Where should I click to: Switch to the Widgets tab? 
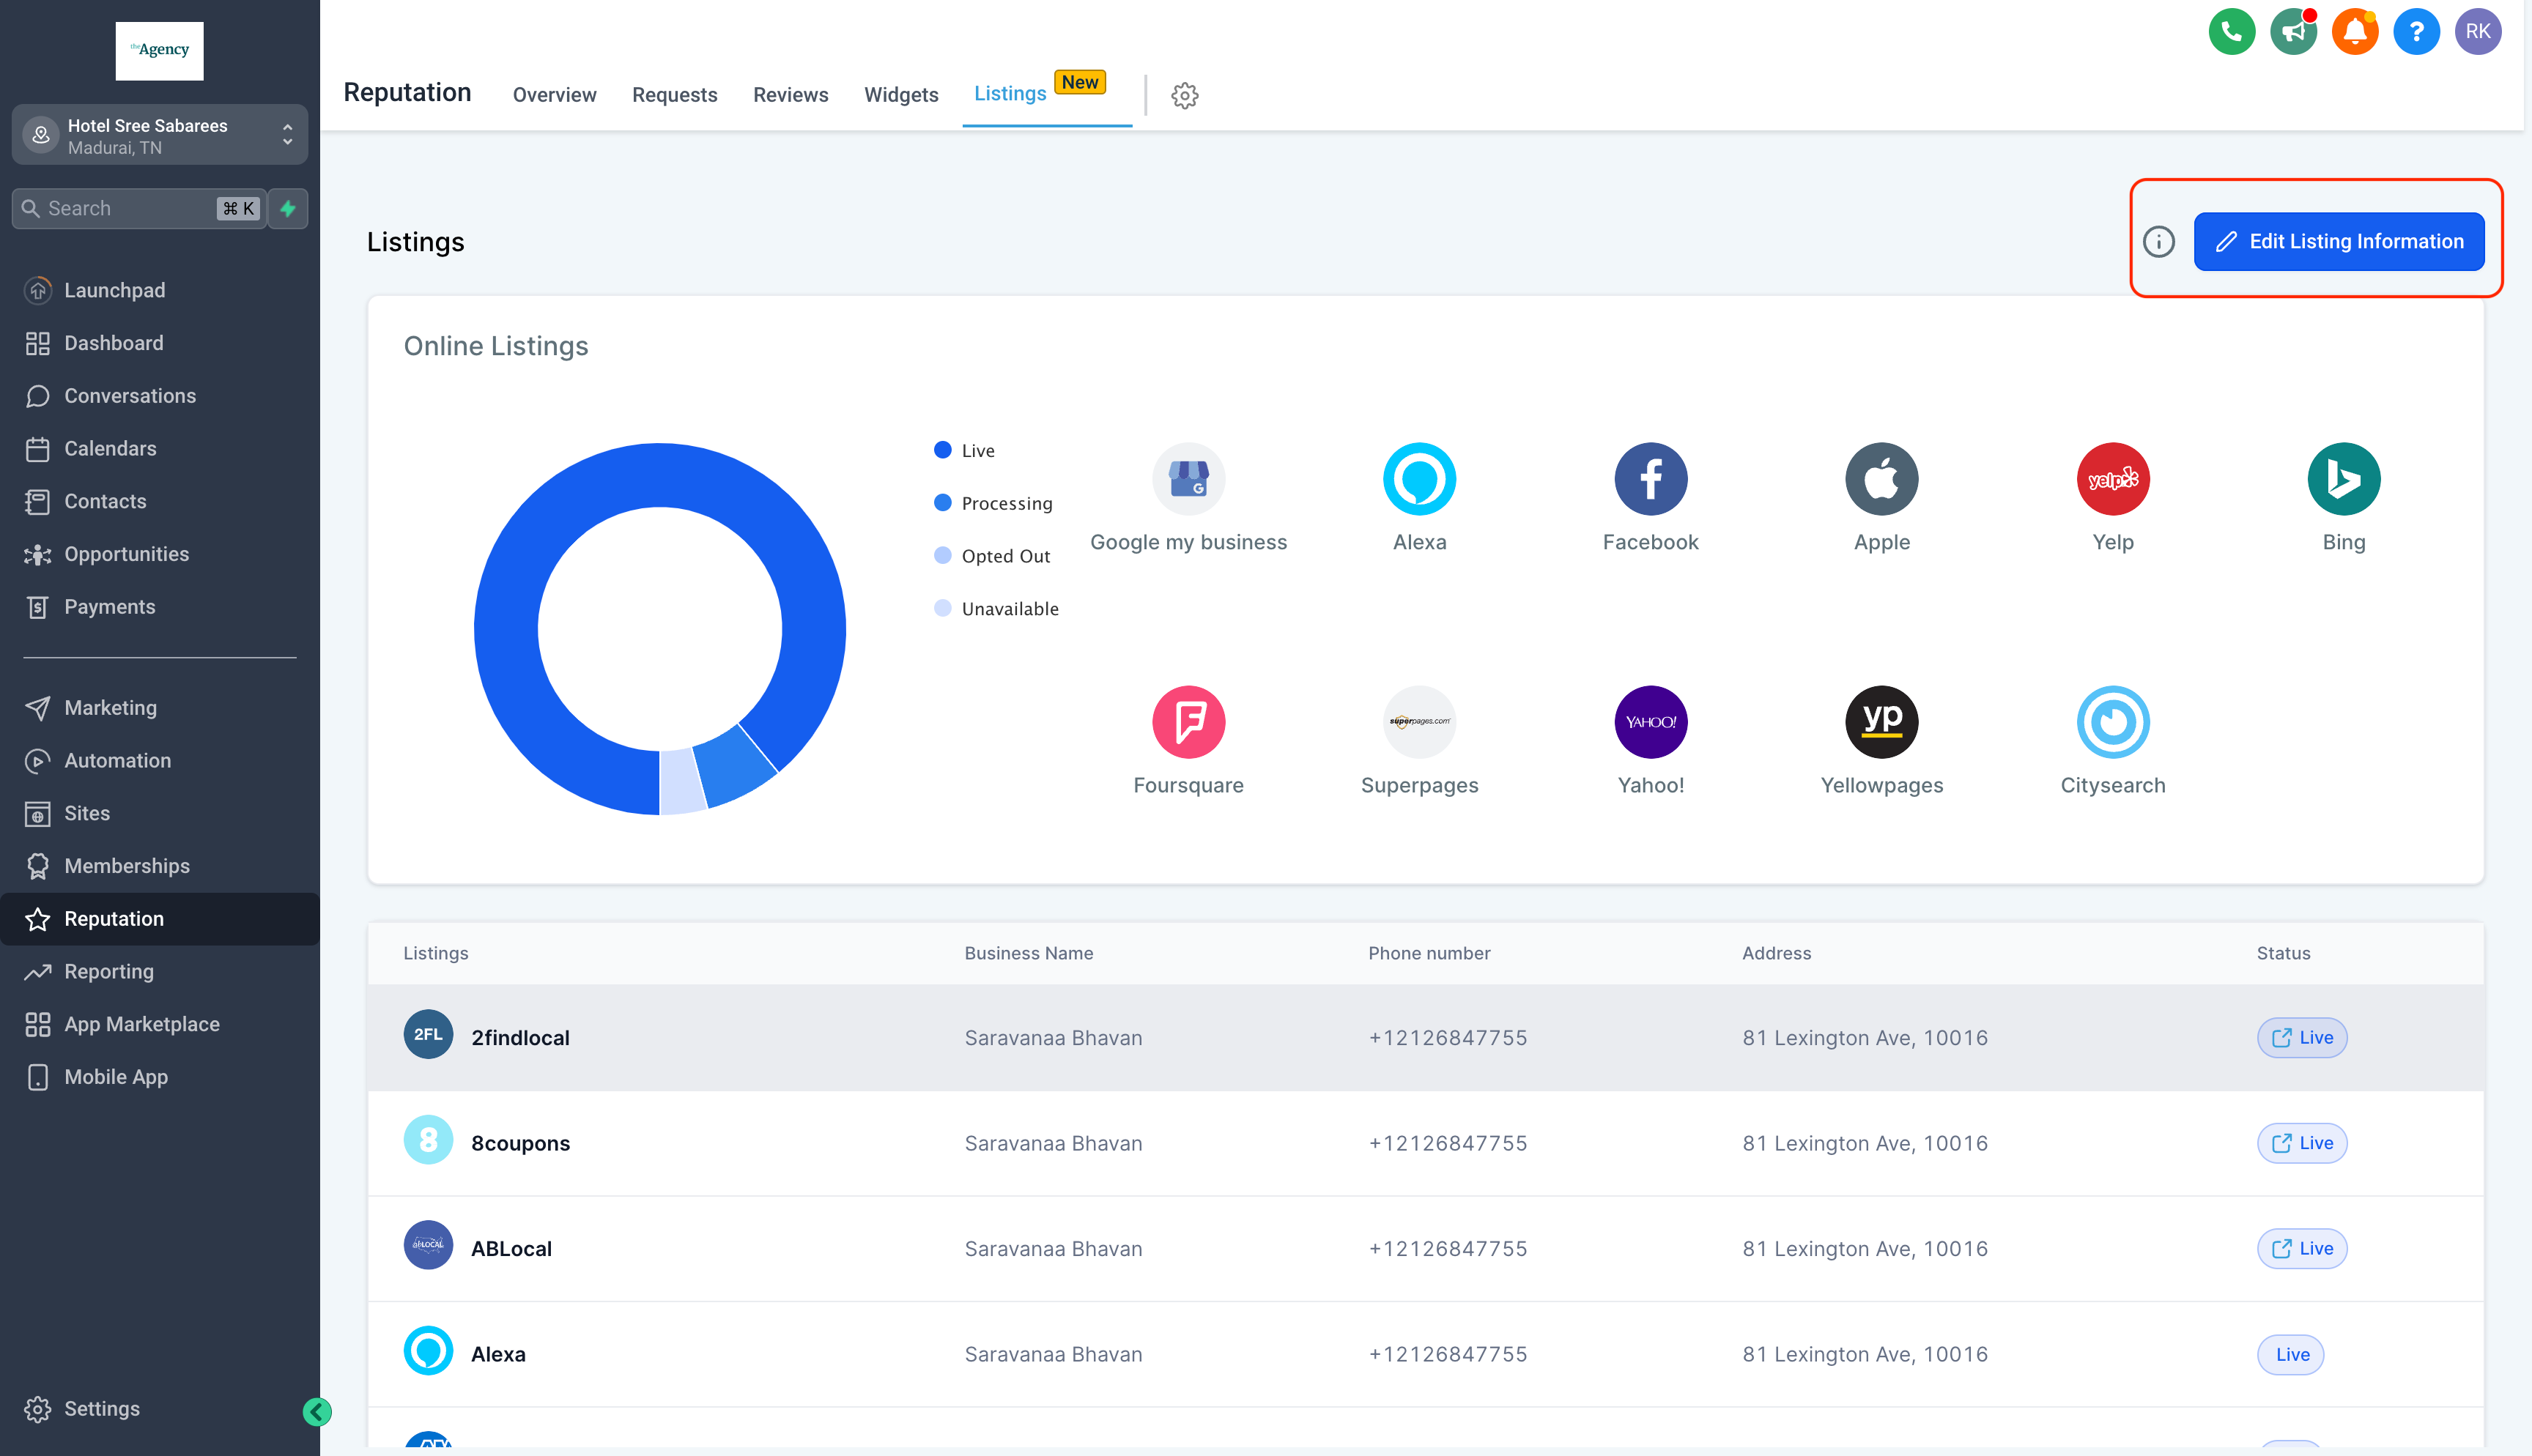point(901,95)
